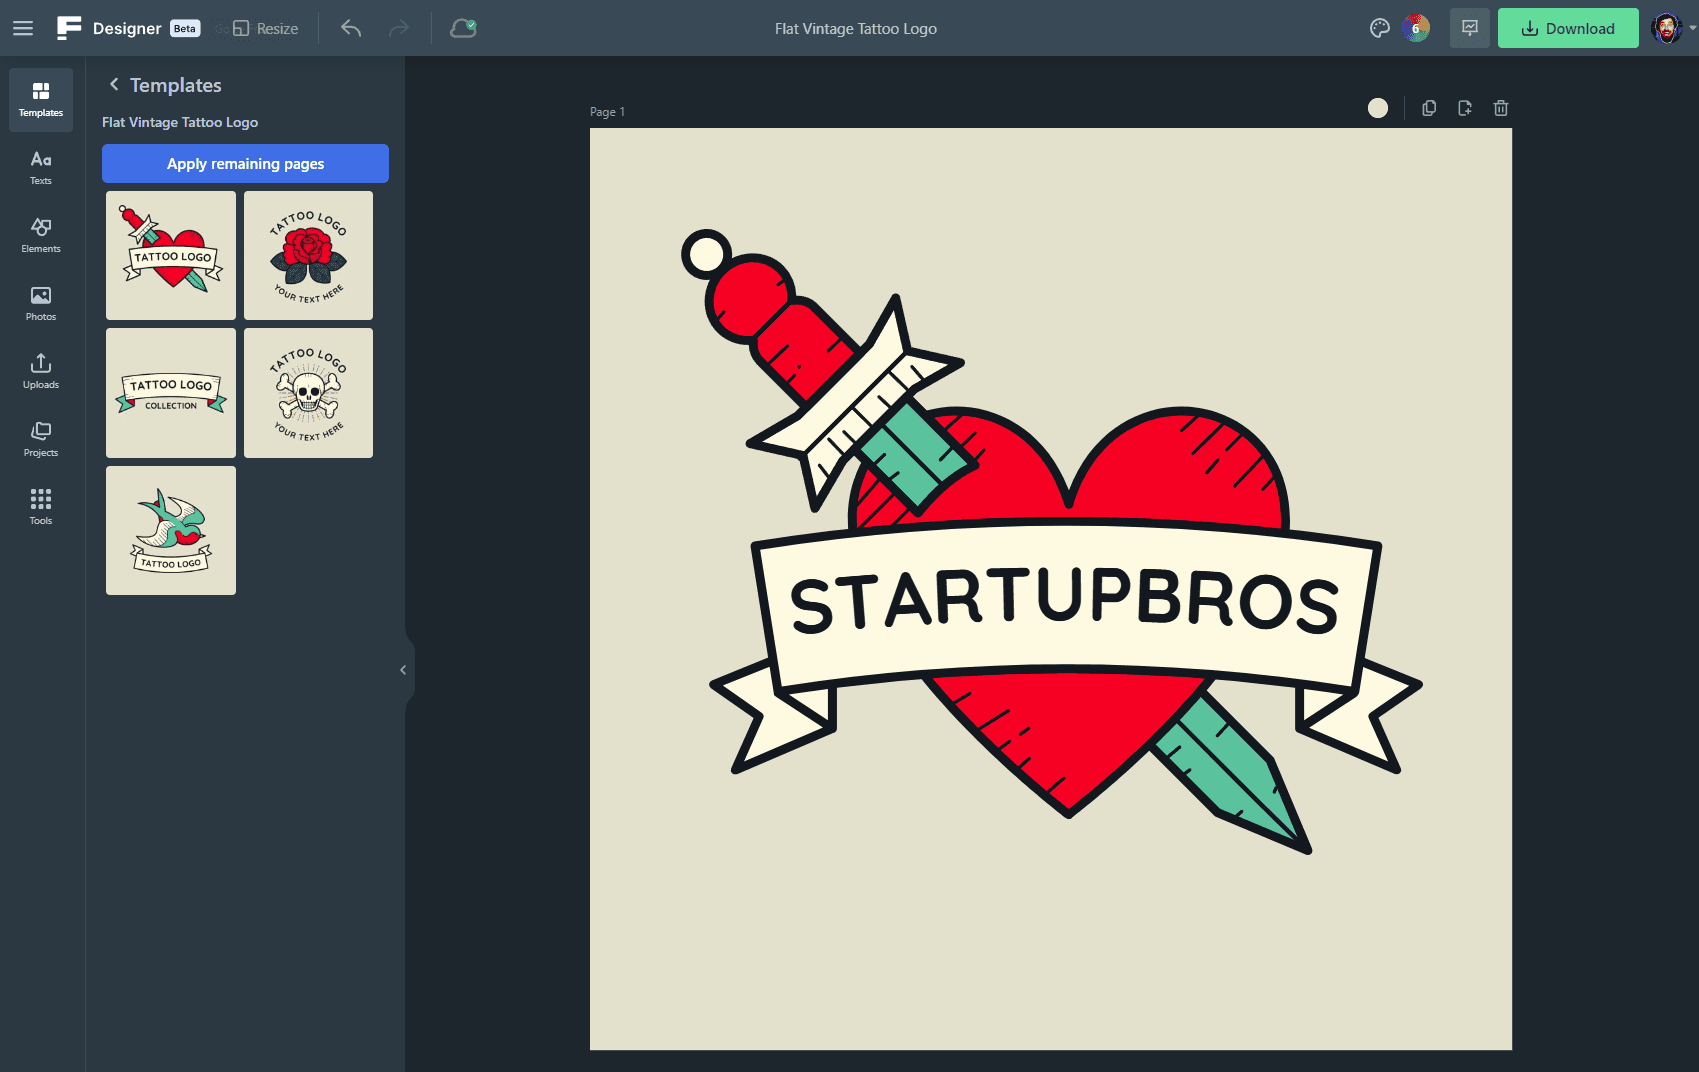Select the red rose tattoo template
The image size is (1699, 1072).
[x=308, y=256]
